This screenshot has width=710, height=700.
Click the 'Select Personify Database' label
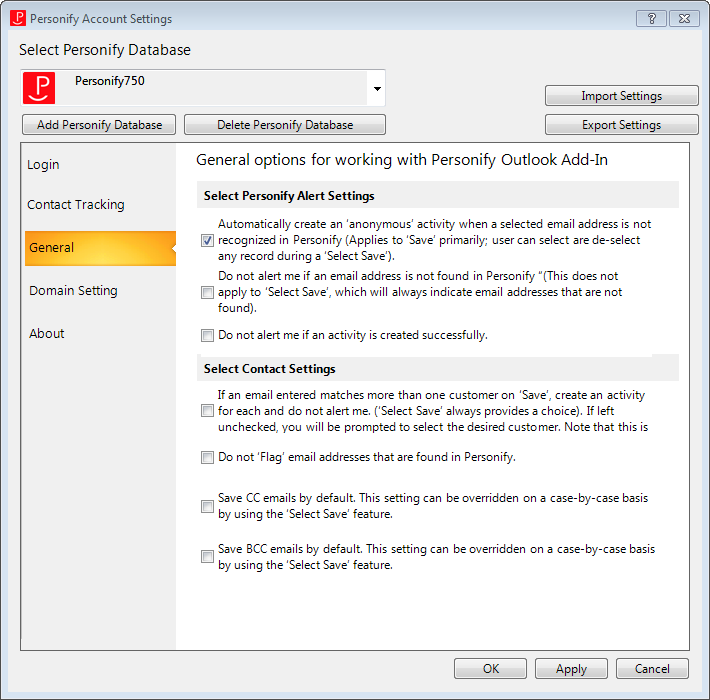tap(105, 50)
